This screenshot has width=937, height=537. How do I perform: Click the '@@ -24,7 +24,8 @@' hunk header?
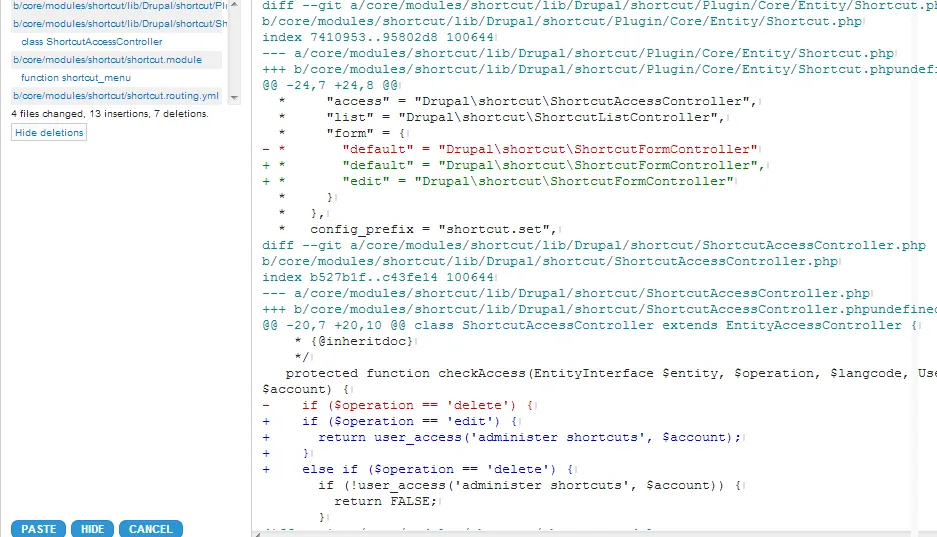(x=330, y=85)
